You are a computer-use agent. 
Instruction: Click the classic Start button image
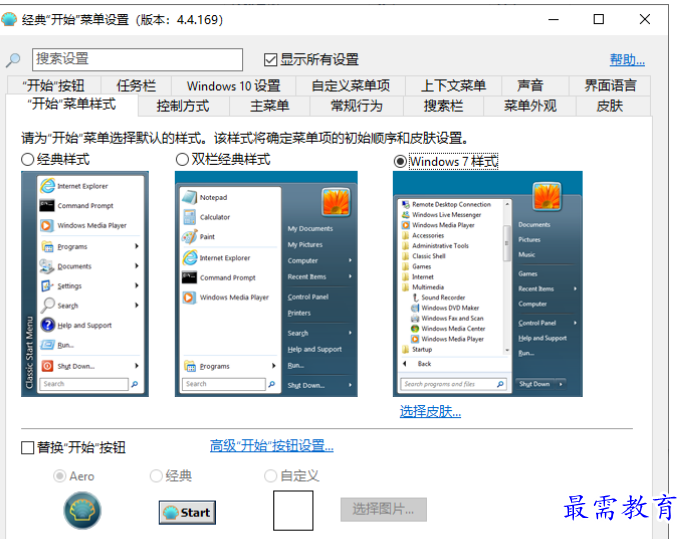pos(187,512)
